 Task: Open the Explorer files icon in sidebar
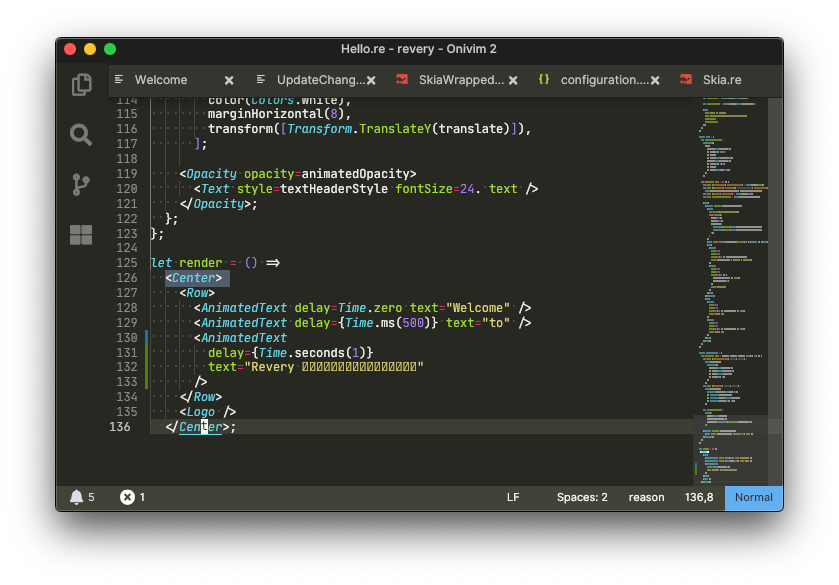click(x=81, y=85)
